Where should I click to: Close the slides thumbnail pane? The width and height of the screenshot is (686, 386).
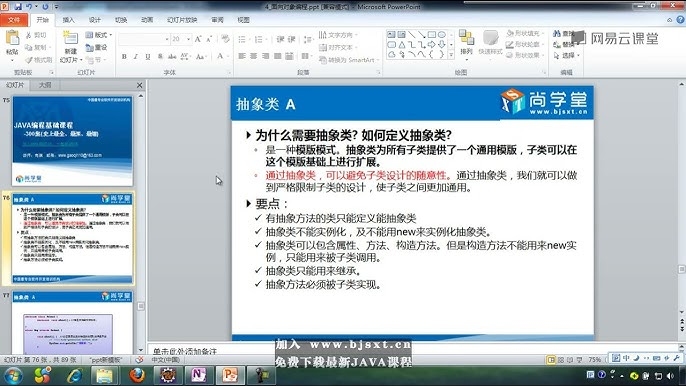(140, 85)
